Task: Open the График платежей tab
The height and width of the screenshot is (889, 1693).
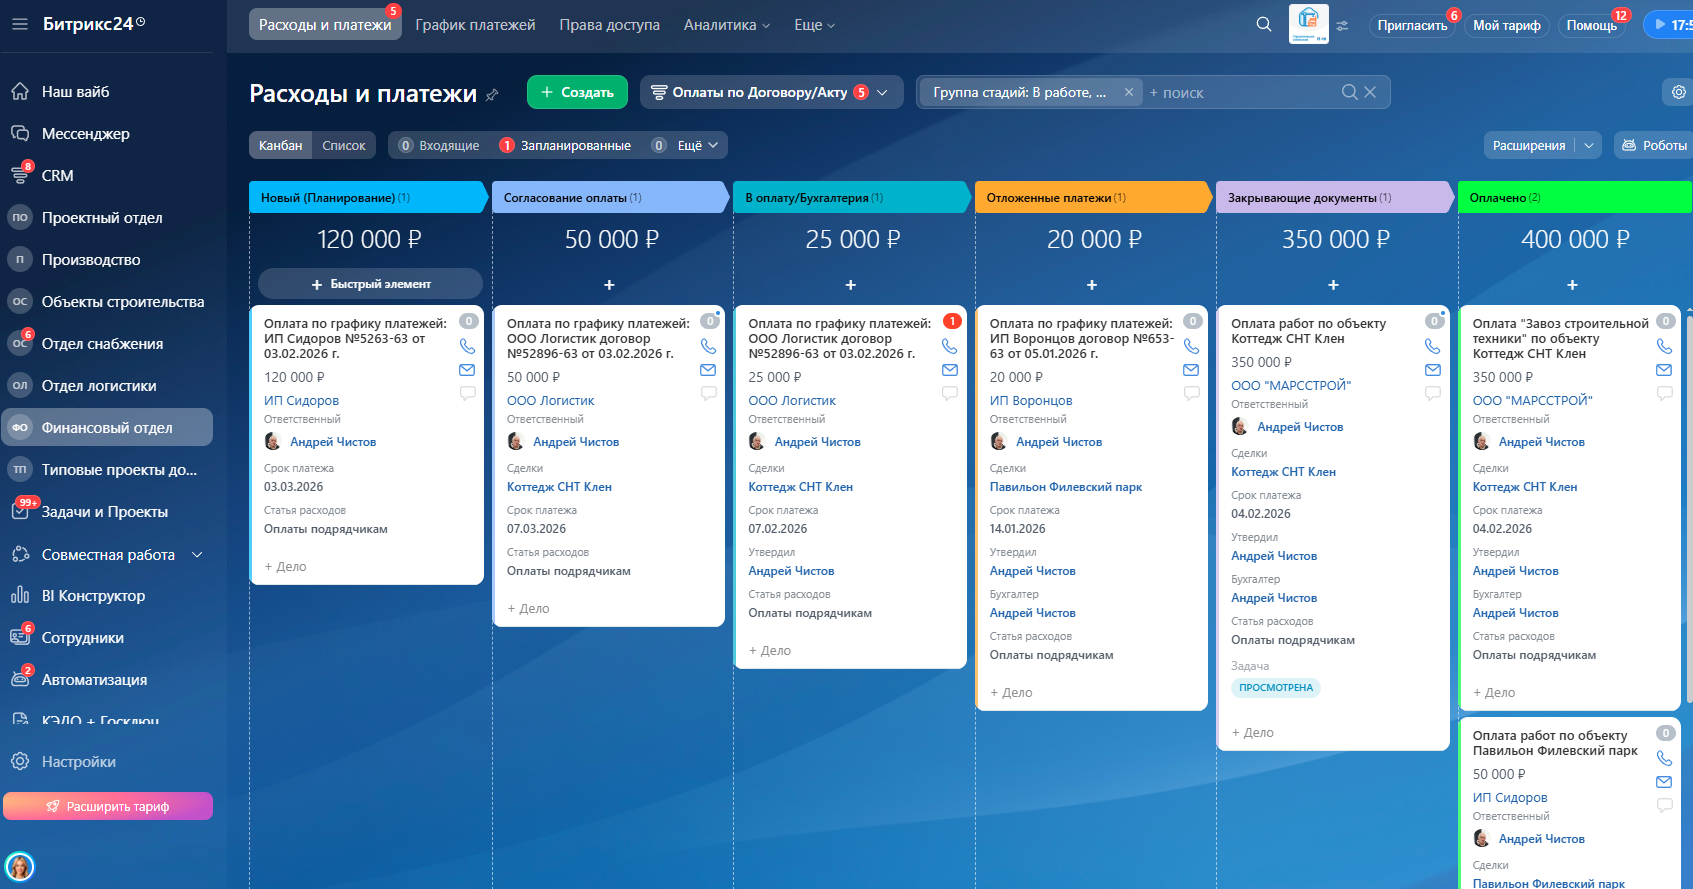Action: (x=476, y=25)
